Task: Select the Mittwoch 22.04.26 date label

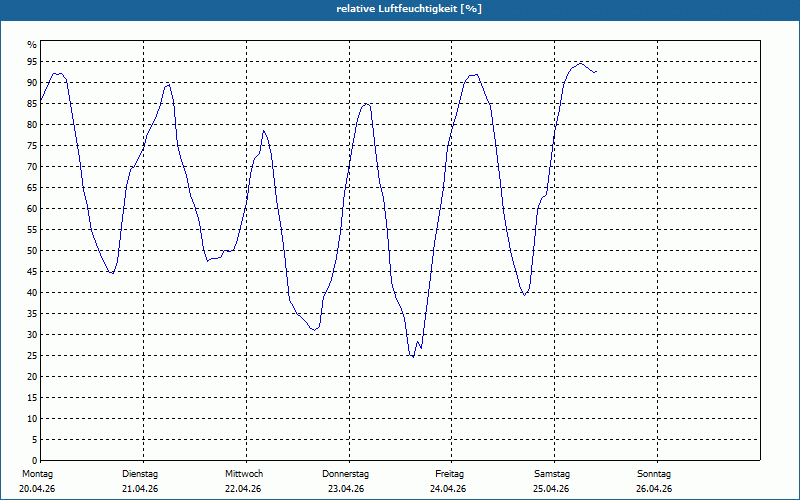Action: pos(243,481)
